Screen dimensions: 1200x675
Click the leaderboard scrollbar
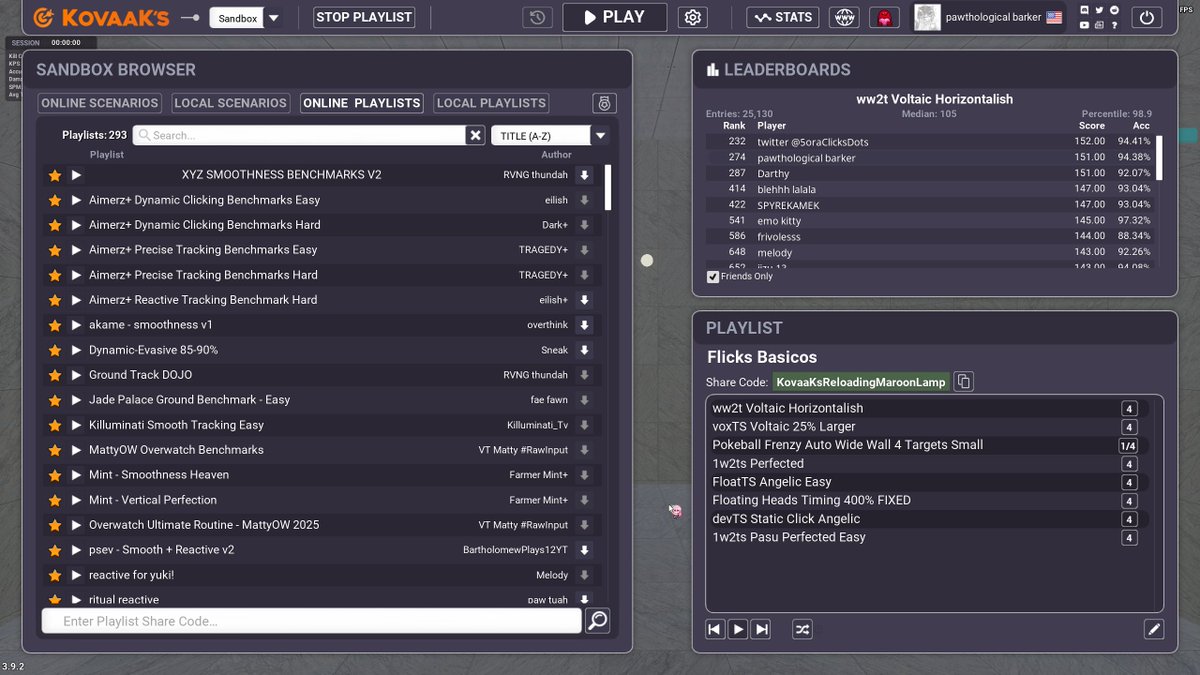click(1160, 160)
